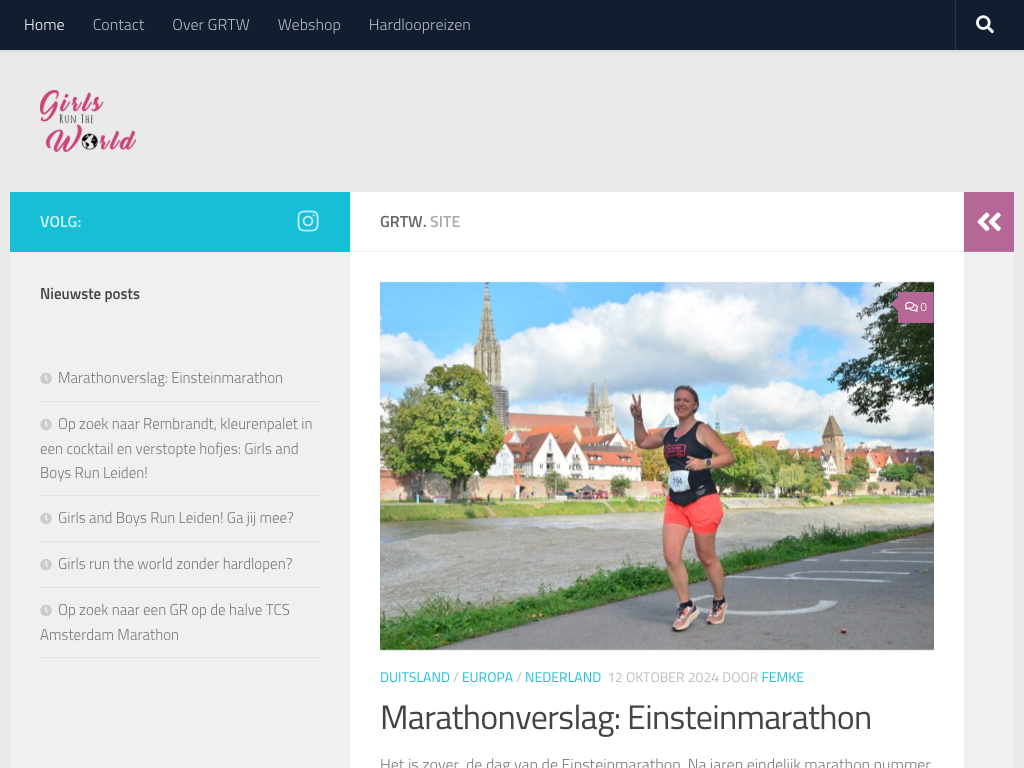This screenshot has height=768, width=1024.
Task: Expand the sidebar with double chevron button
Action: pos(989,222)
